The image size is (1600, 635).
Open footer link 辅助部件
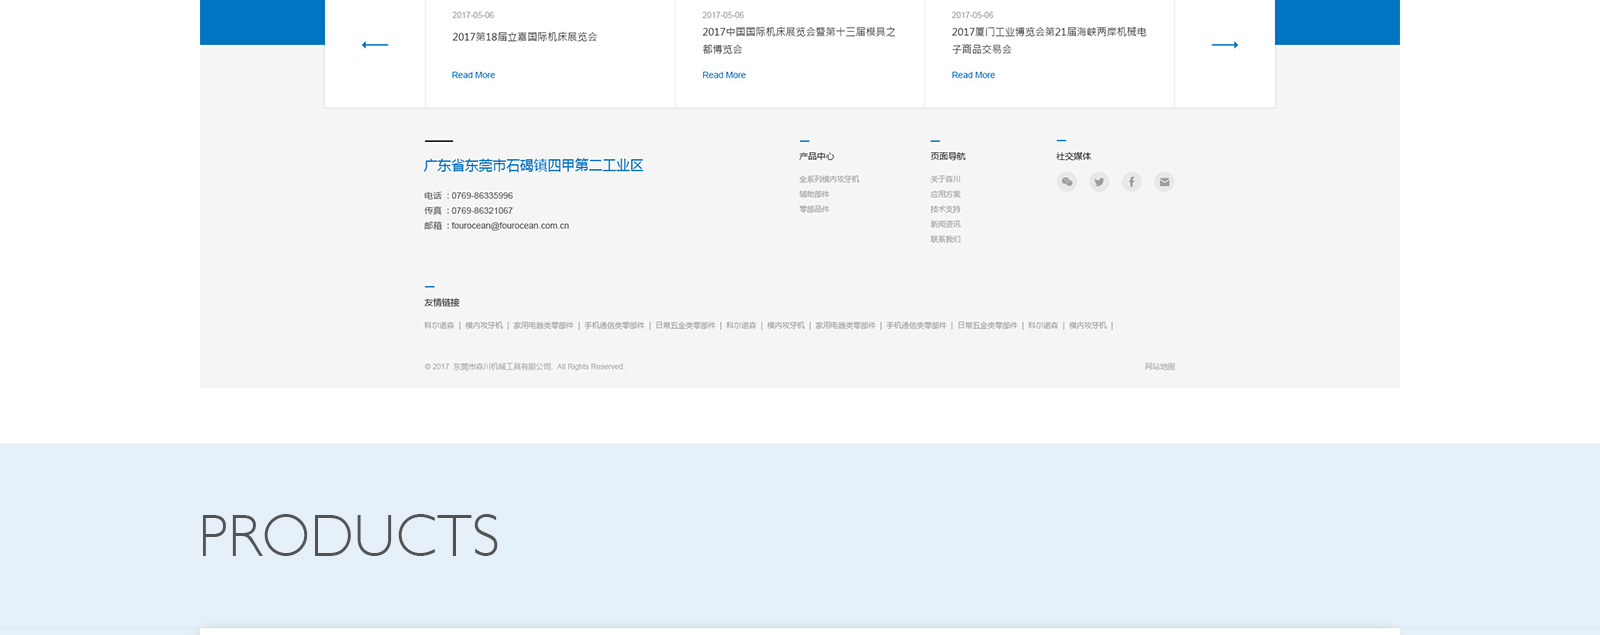(814, 195)
